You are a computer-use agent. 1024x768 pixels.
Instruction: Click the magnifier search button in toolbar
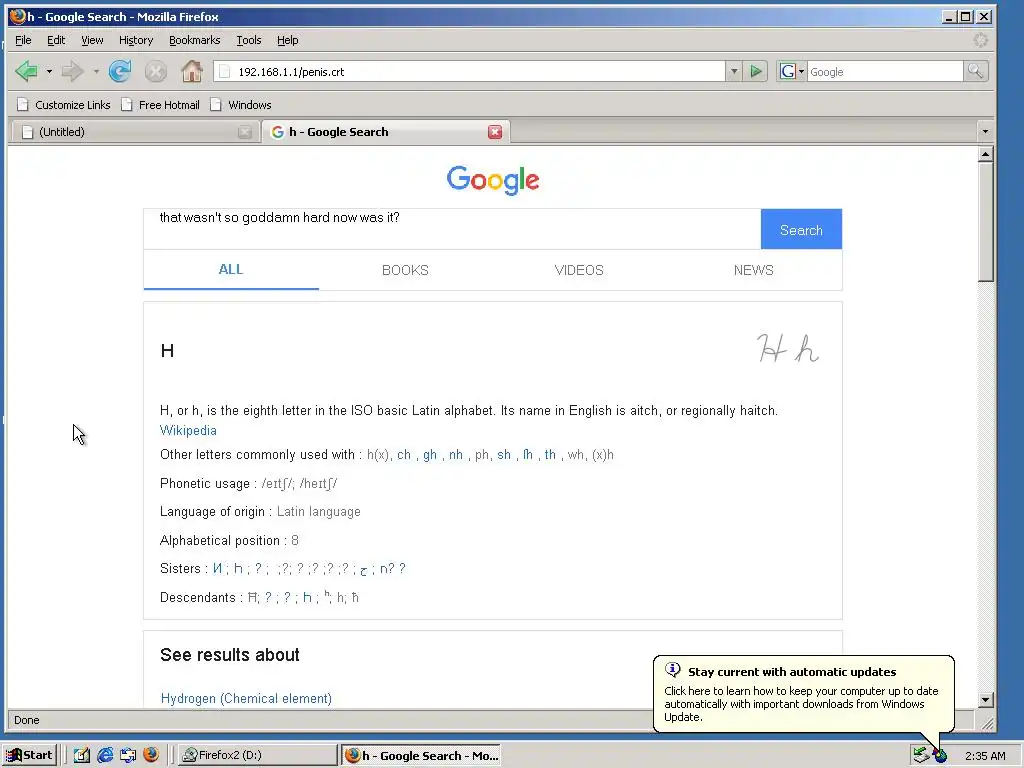tap(975, 71)
